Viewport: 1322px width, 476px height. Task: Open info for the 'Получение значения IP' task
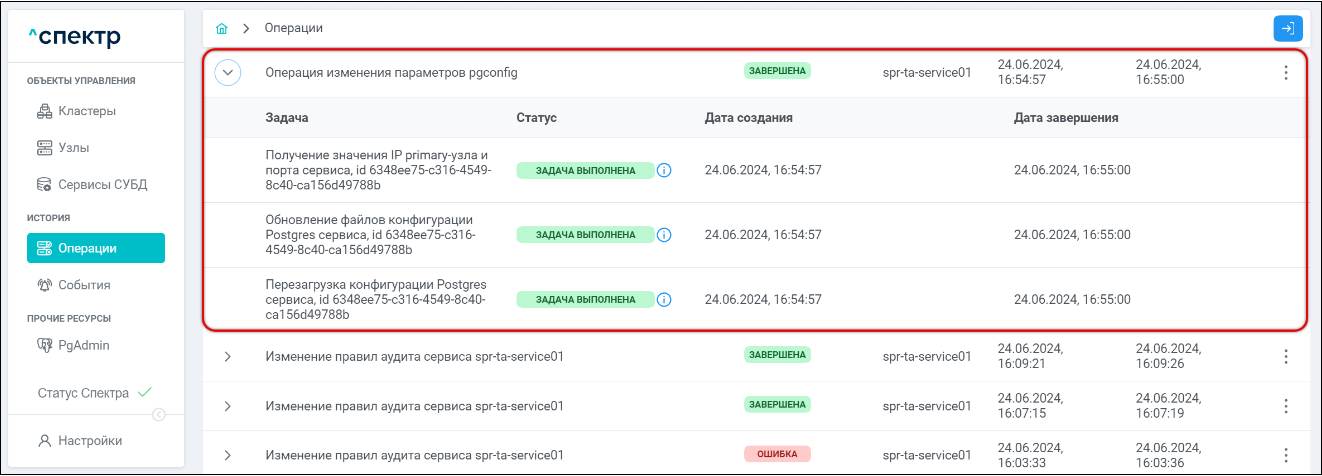(x=664, y=170)
